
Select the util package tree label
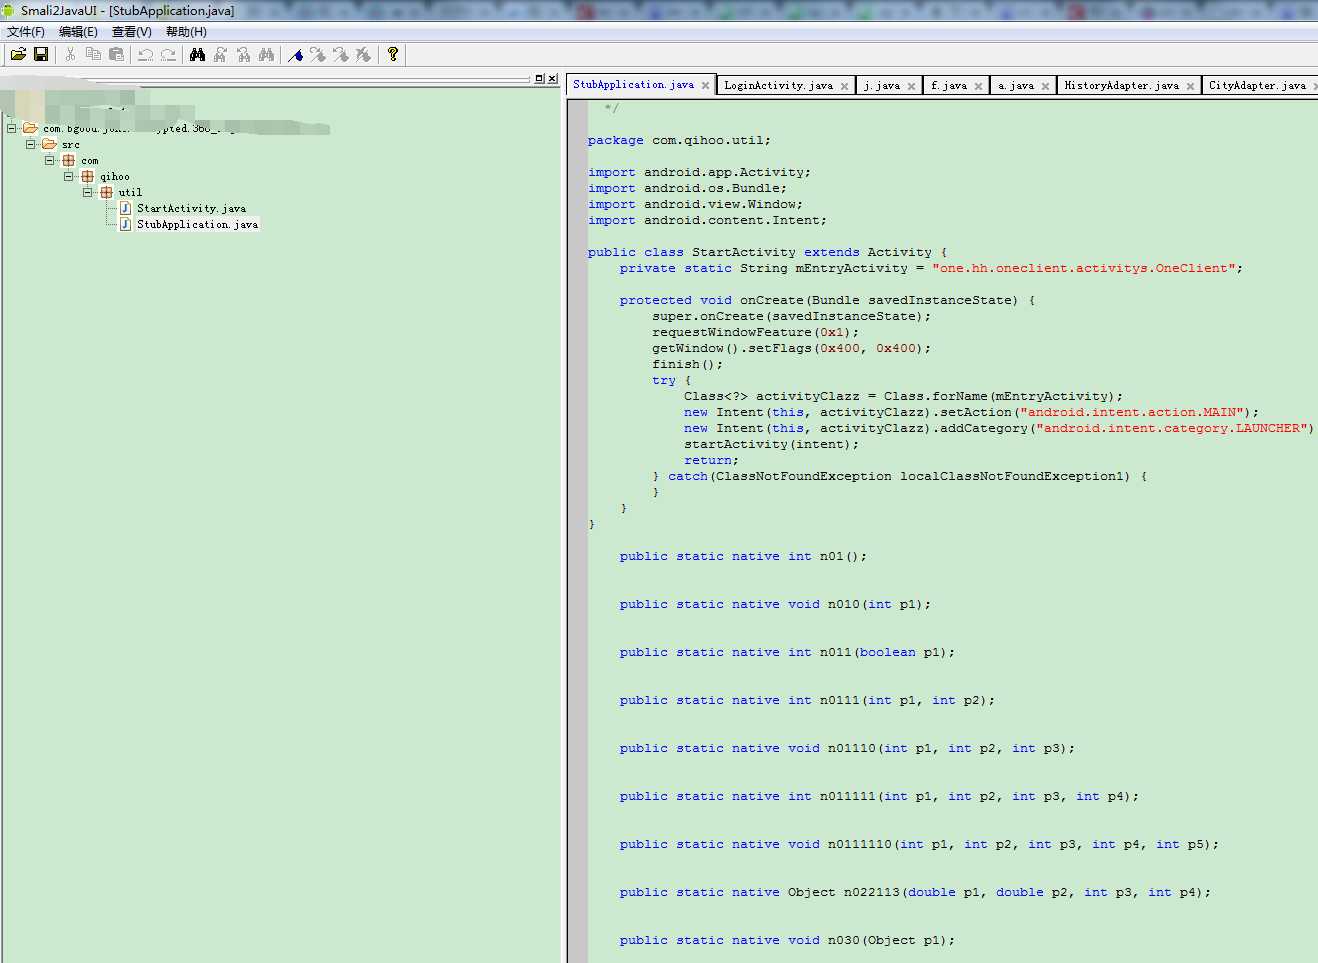point(130,192)
